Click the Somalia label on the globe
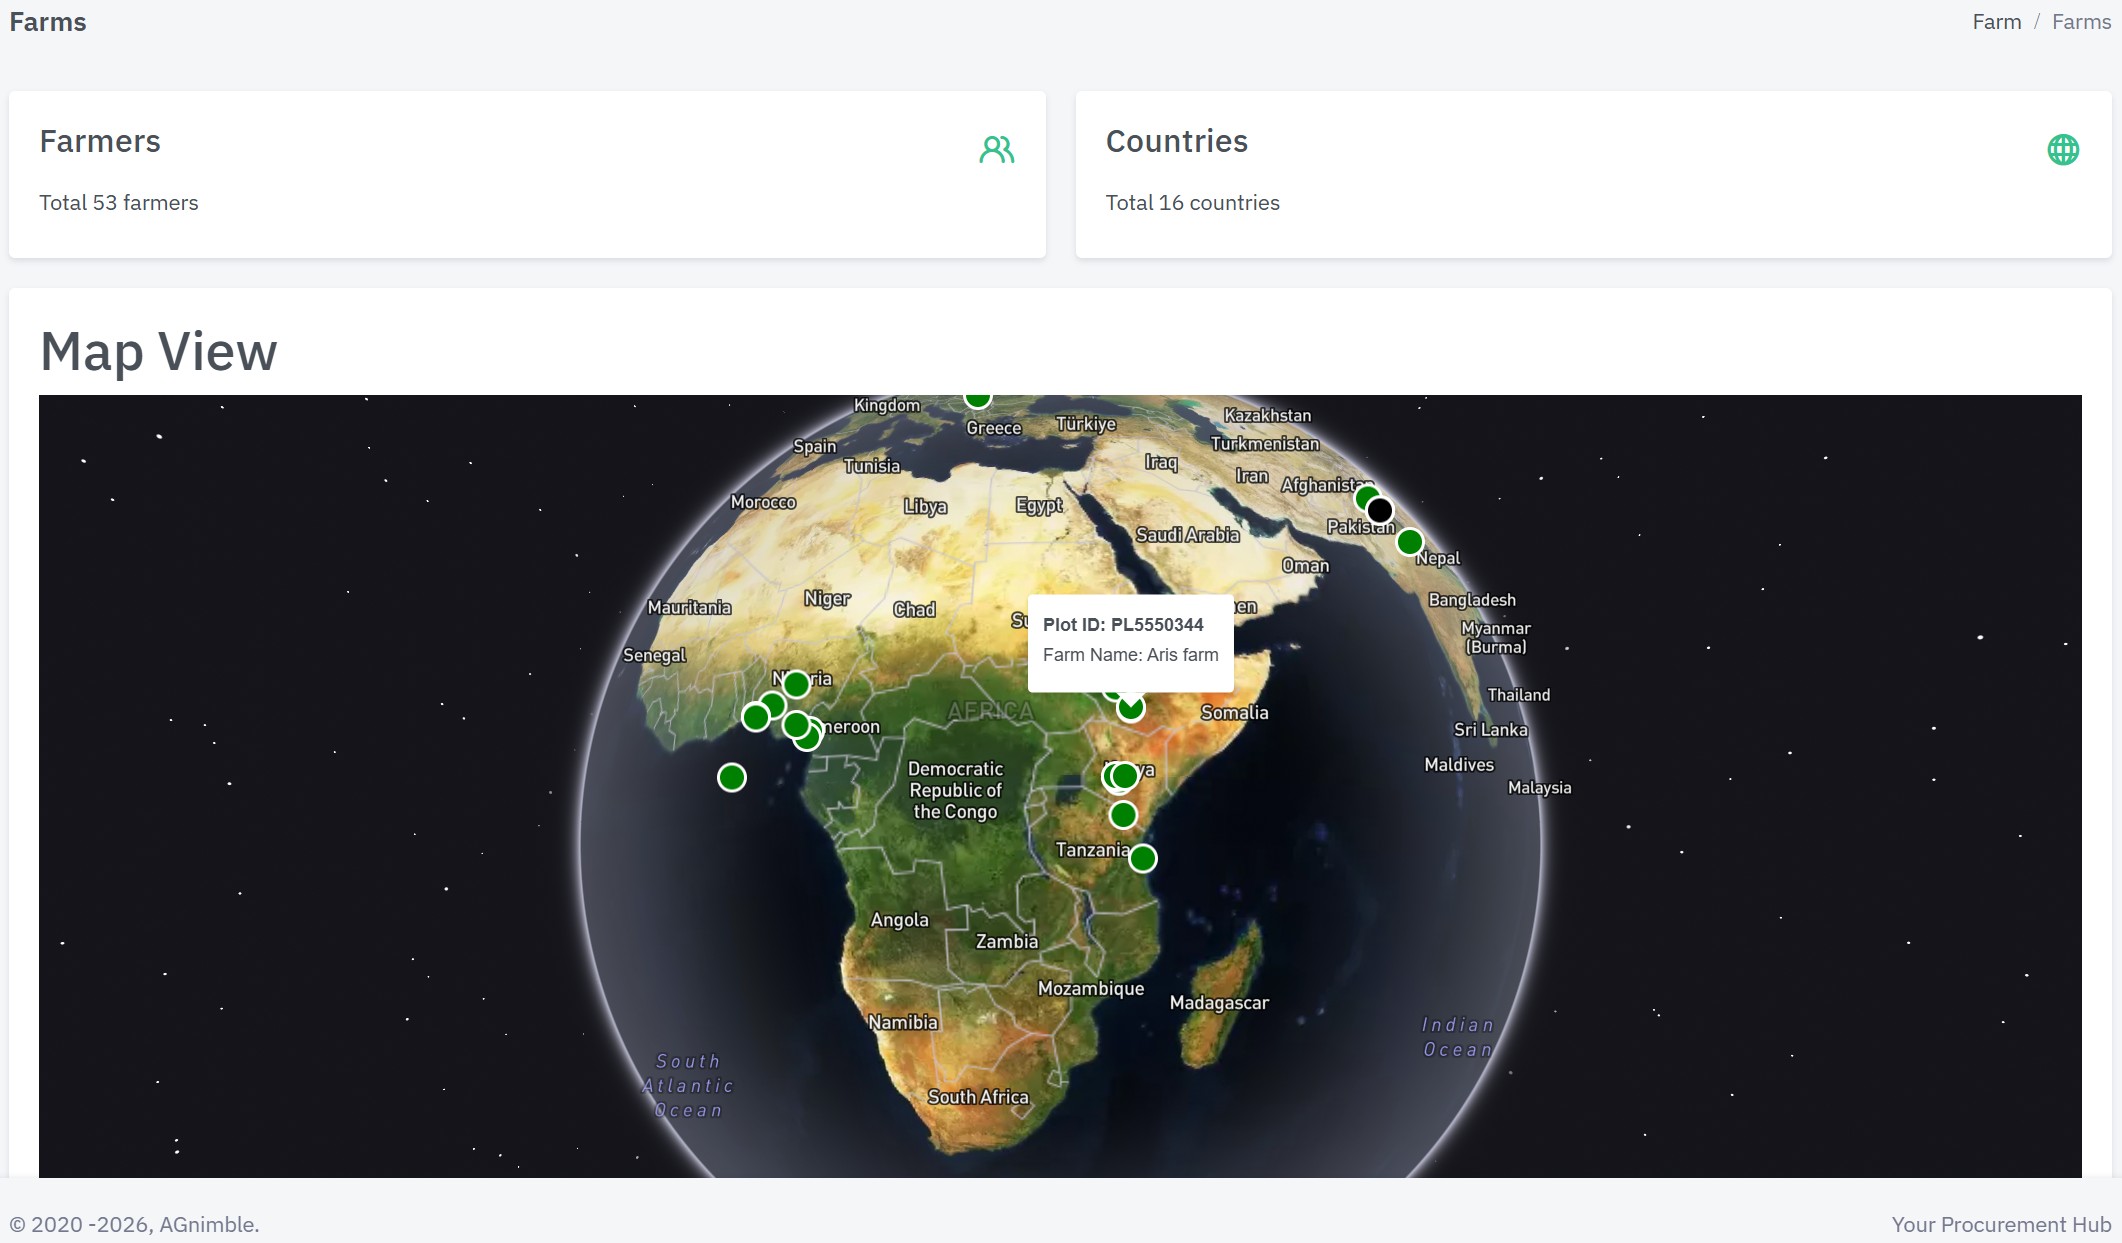This screenshot has height=1243, width=2122. tap(1234, 713)
